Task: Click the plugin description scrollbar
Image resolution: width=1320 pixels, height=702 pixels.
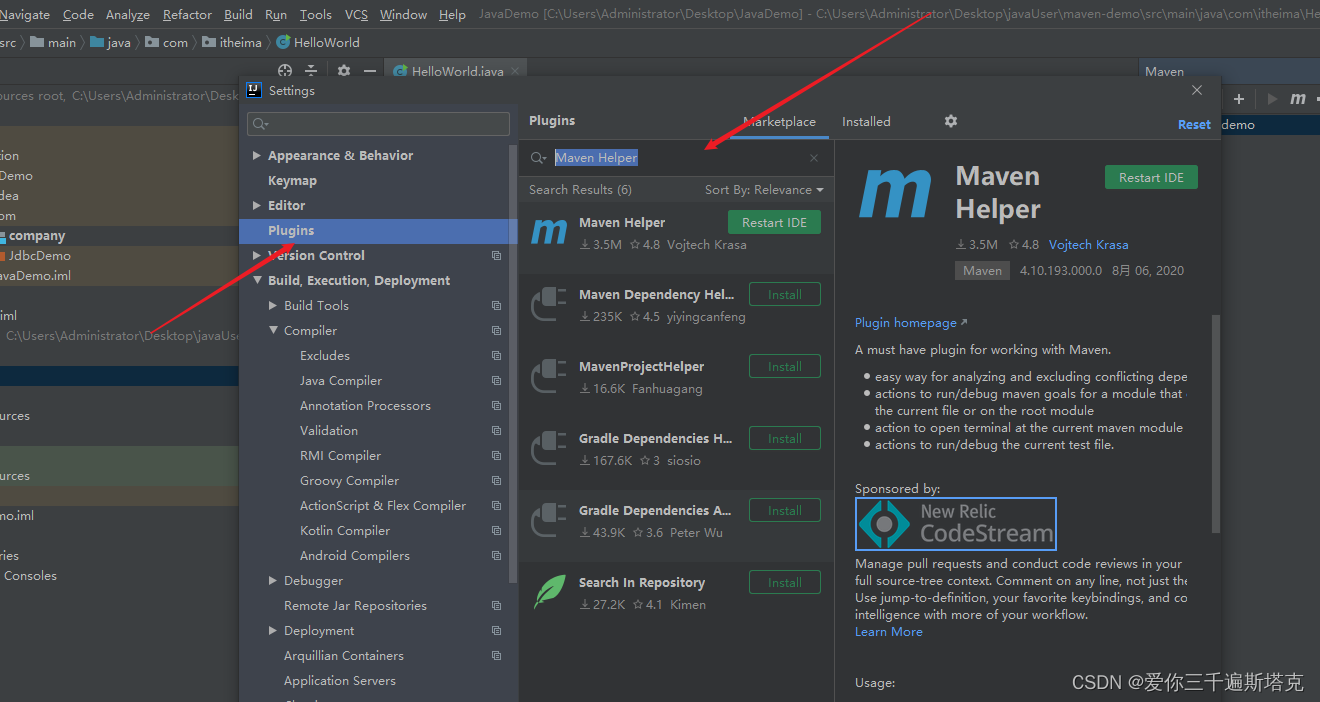Action: [x=1213, y=420]
